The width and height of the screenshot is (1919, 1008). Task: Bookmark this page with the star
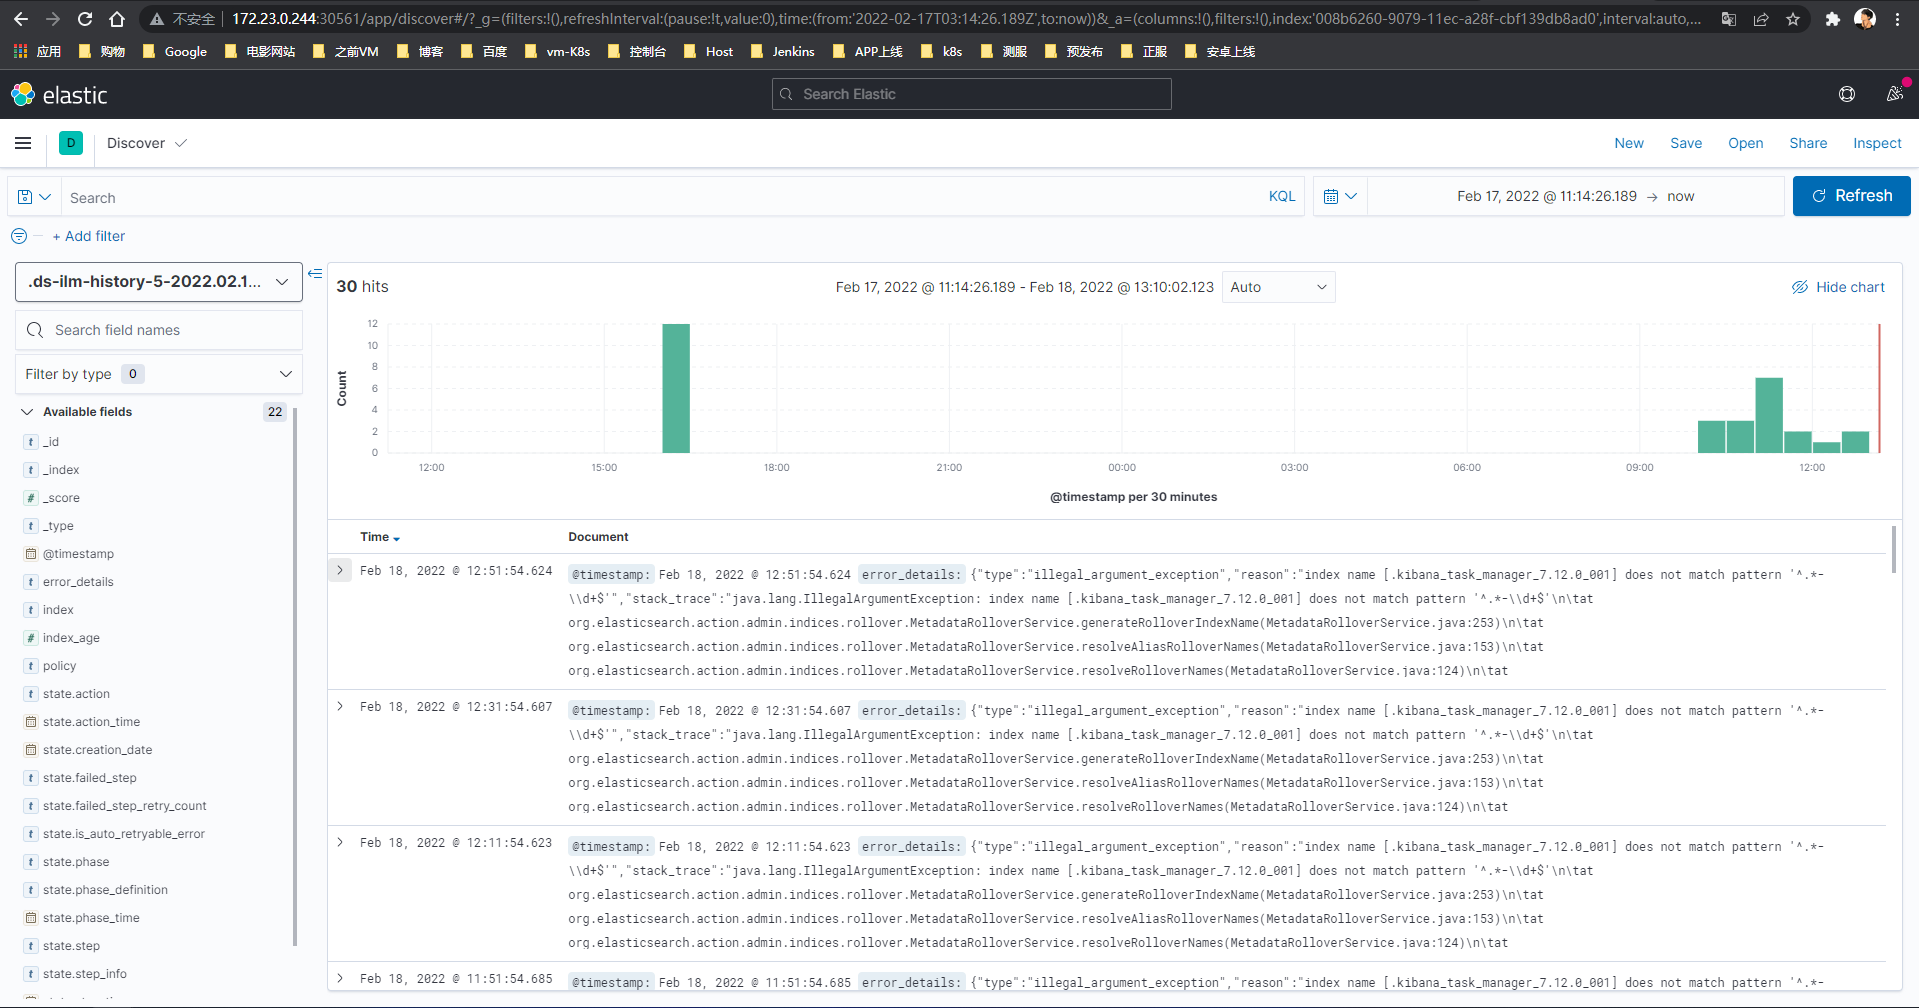click(x=1793, y=19)
